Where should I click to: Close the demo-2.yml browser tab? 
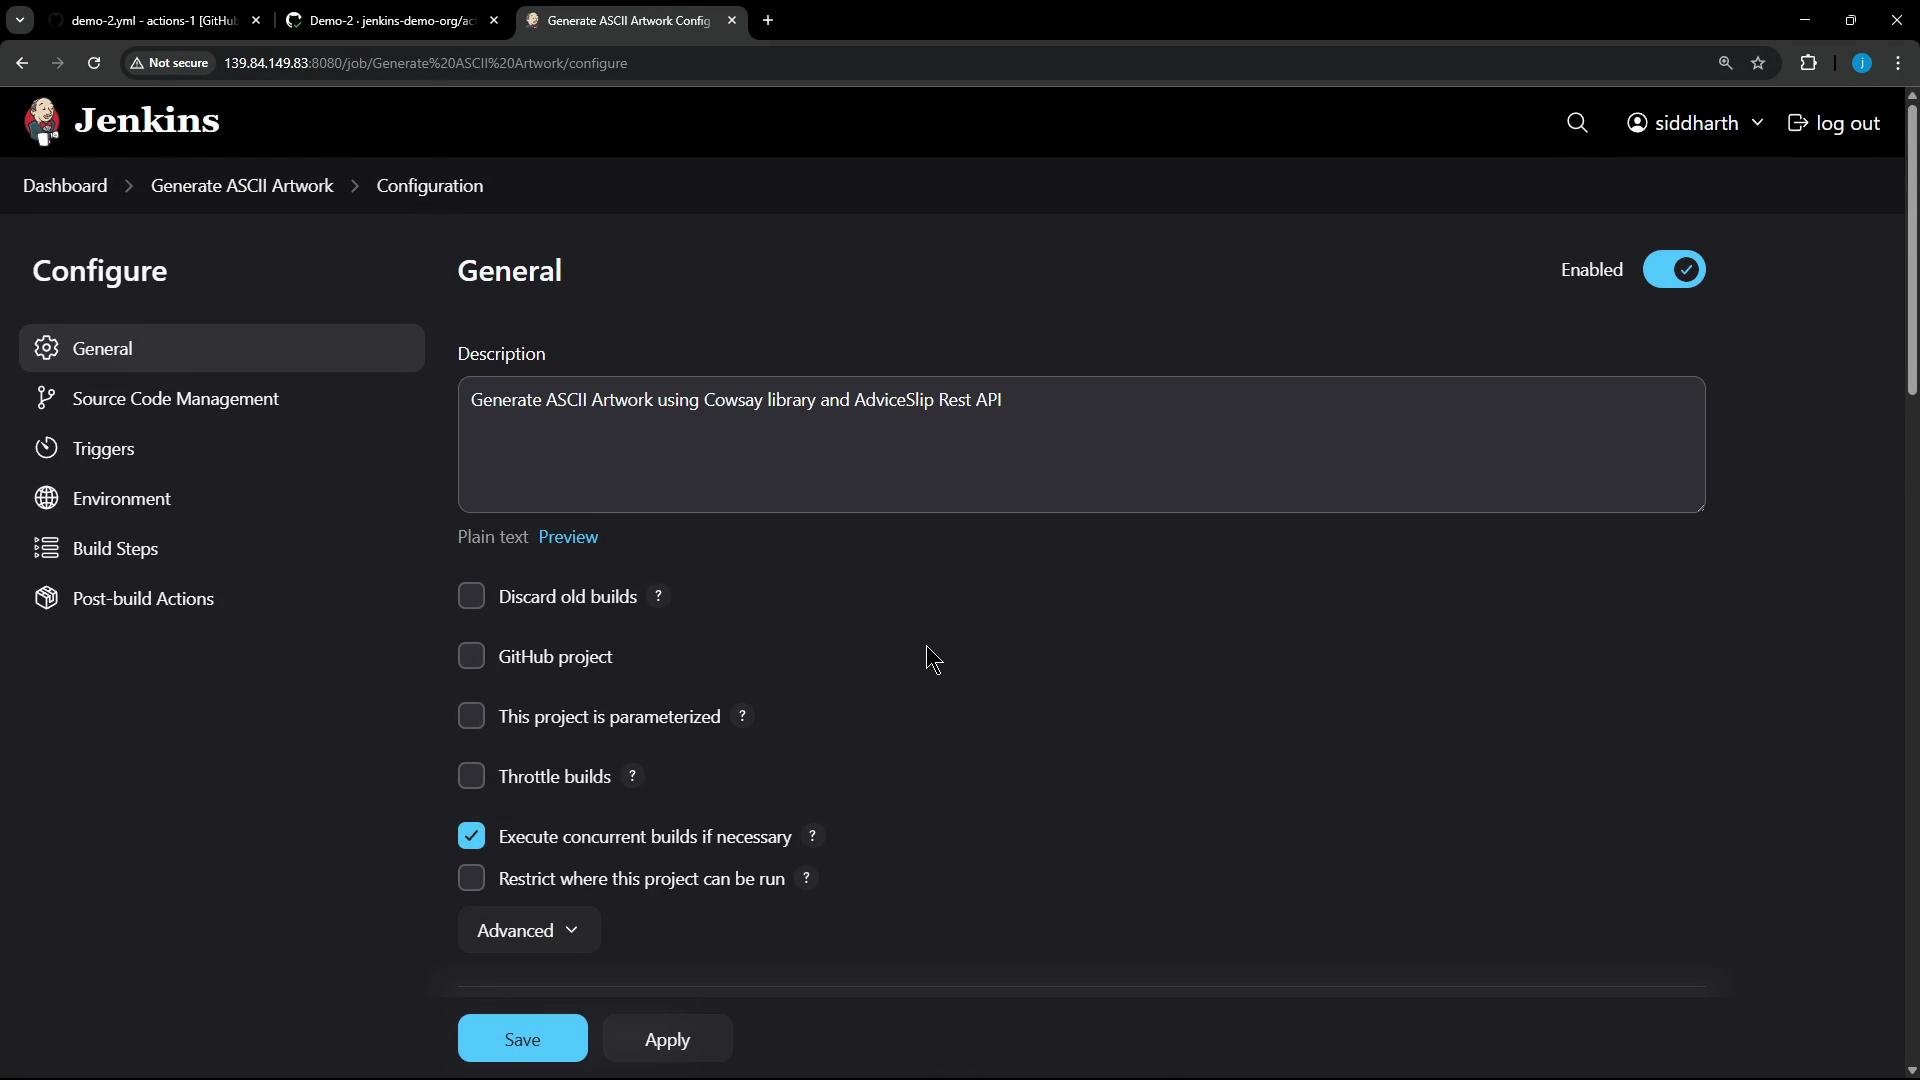(x=256, y=20)
